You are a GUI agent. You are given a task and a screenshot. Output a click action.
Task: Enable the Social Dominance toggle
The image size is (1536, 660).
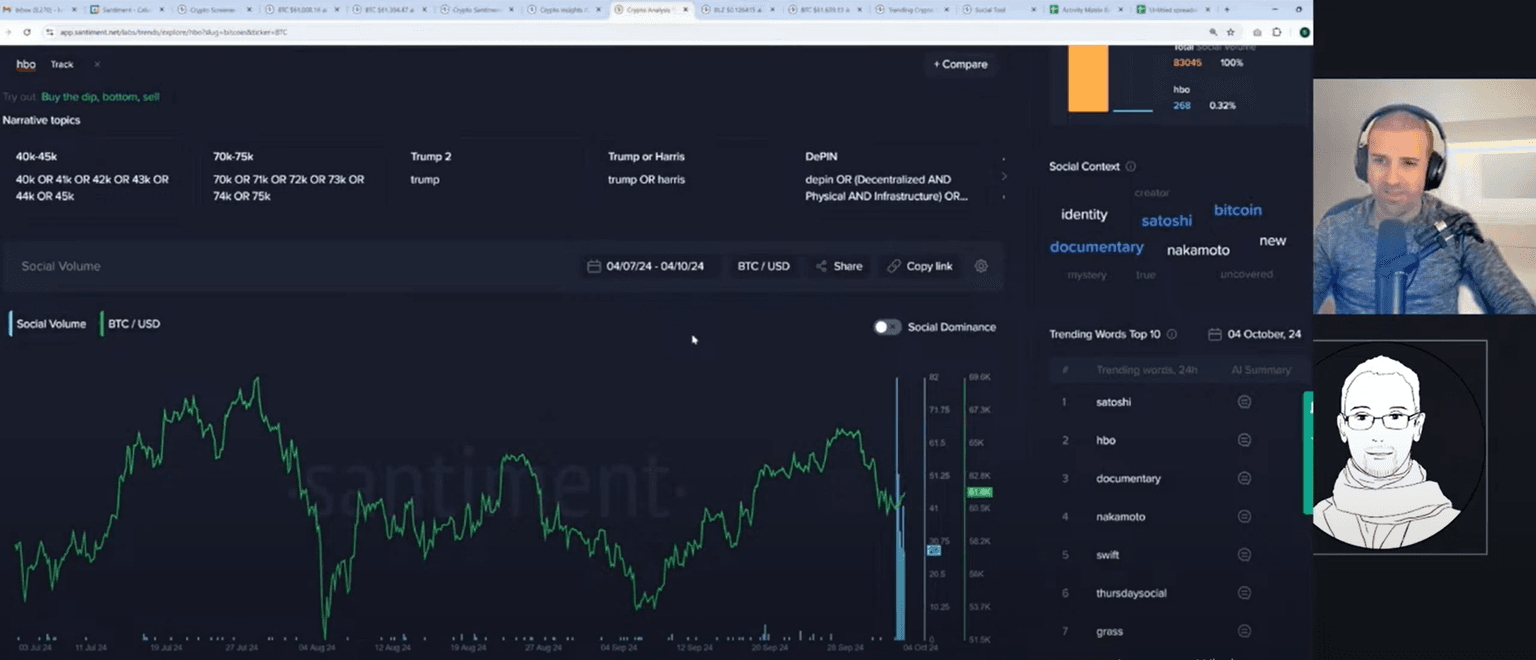pos(887,327)
